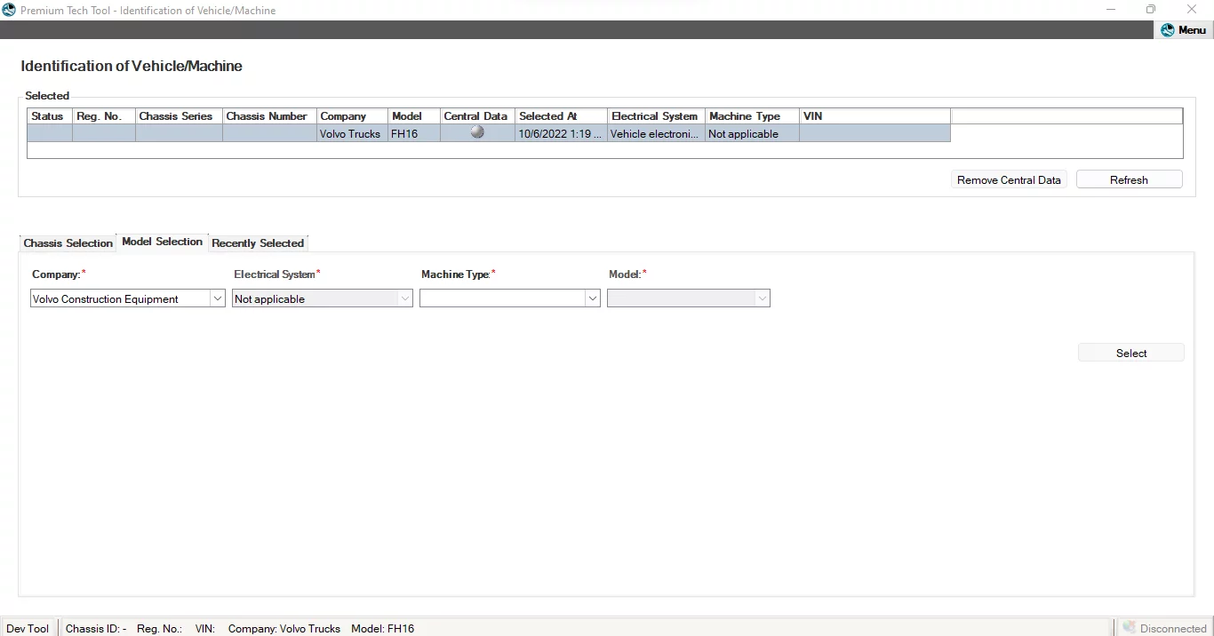
Task: Click the Central Data globe icon in table row
Action: coord(476,132)
